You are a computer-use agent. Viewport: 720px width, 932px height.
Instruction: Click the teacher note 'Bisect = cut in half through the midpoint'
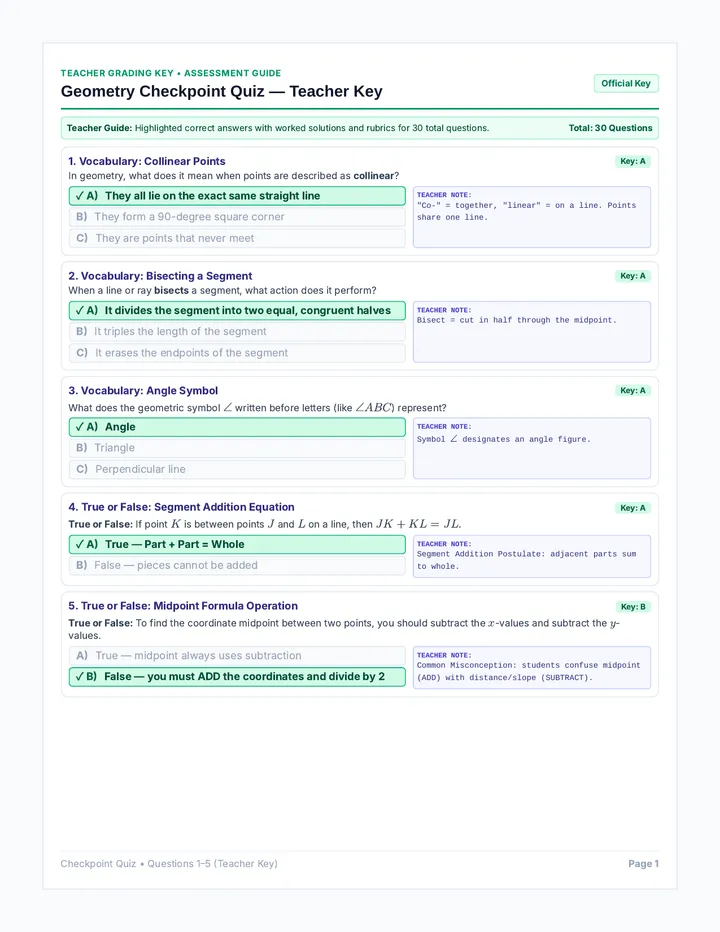(532, 332)
